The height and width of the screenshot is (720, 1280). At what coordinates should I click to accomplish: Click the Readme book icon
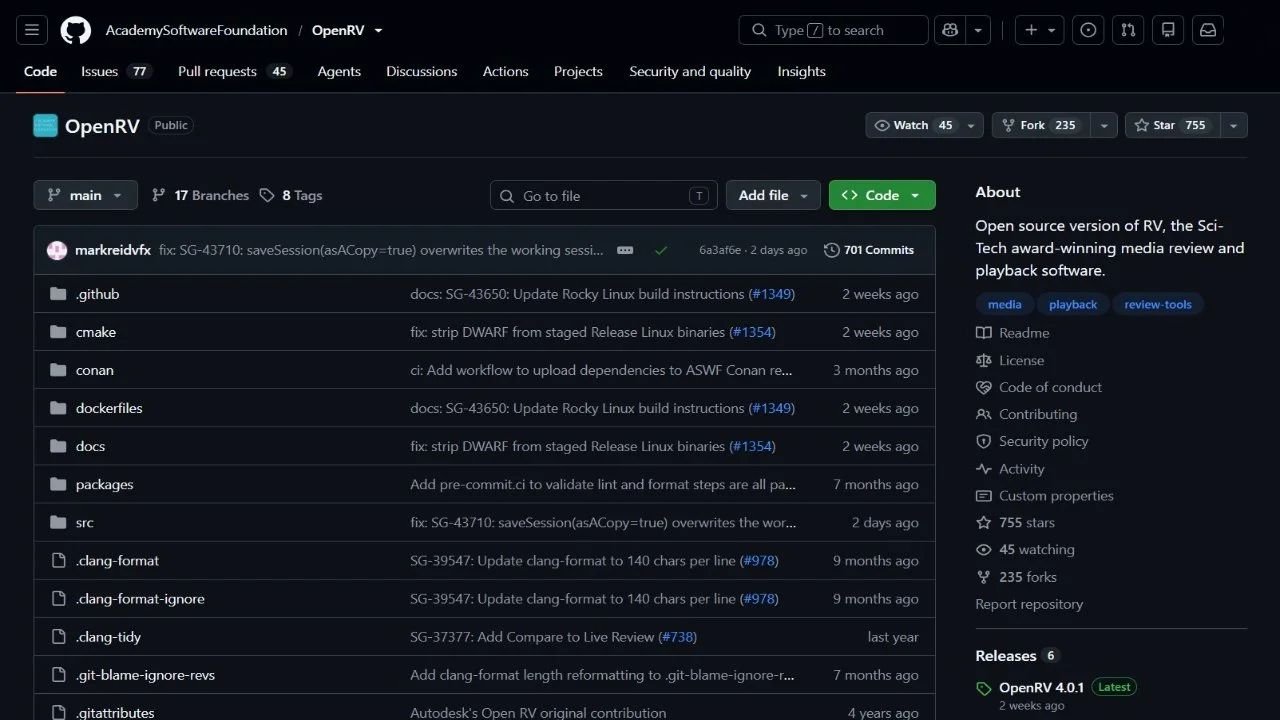coord(984,333)
